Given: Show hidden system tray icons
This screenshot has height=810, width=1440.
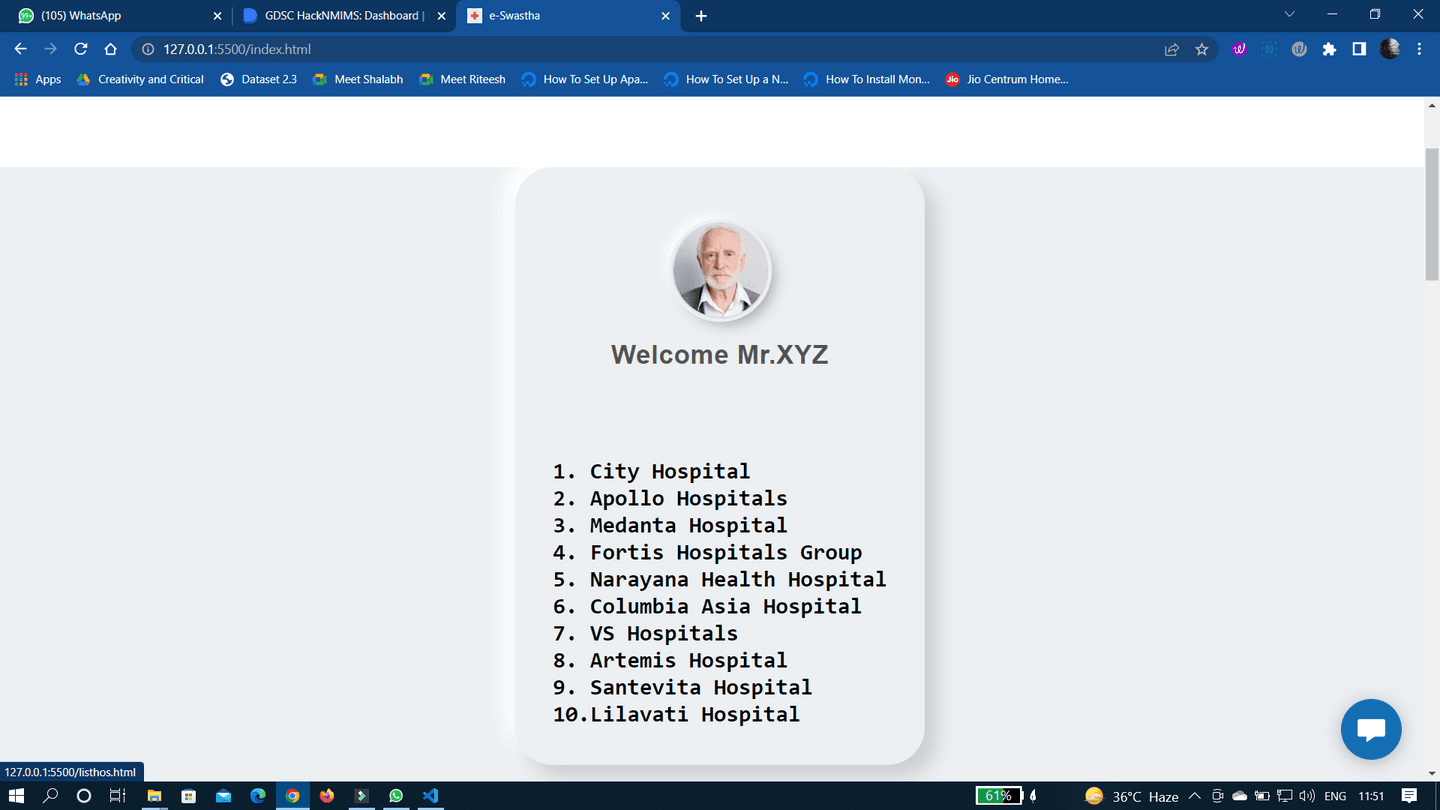Looking at the screenshot, I should 1194,796.
